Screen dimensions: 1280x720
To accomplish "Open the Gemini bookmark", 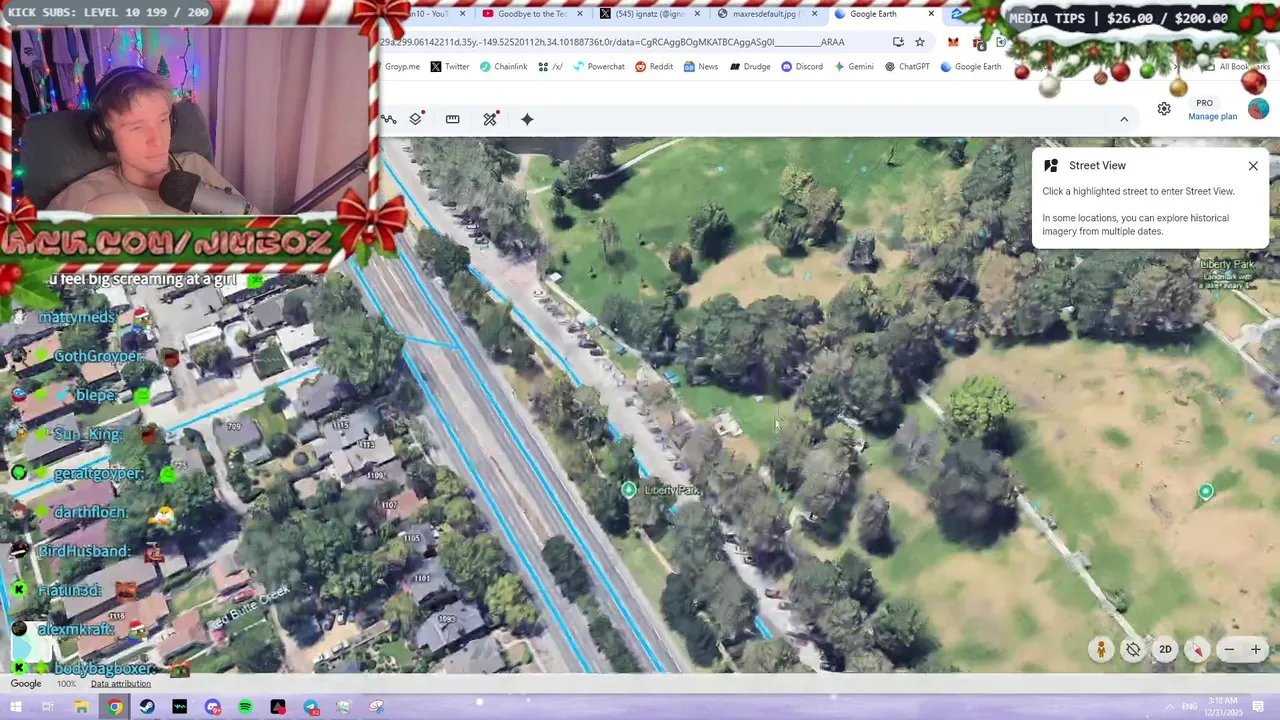I will tap(854, 67).
